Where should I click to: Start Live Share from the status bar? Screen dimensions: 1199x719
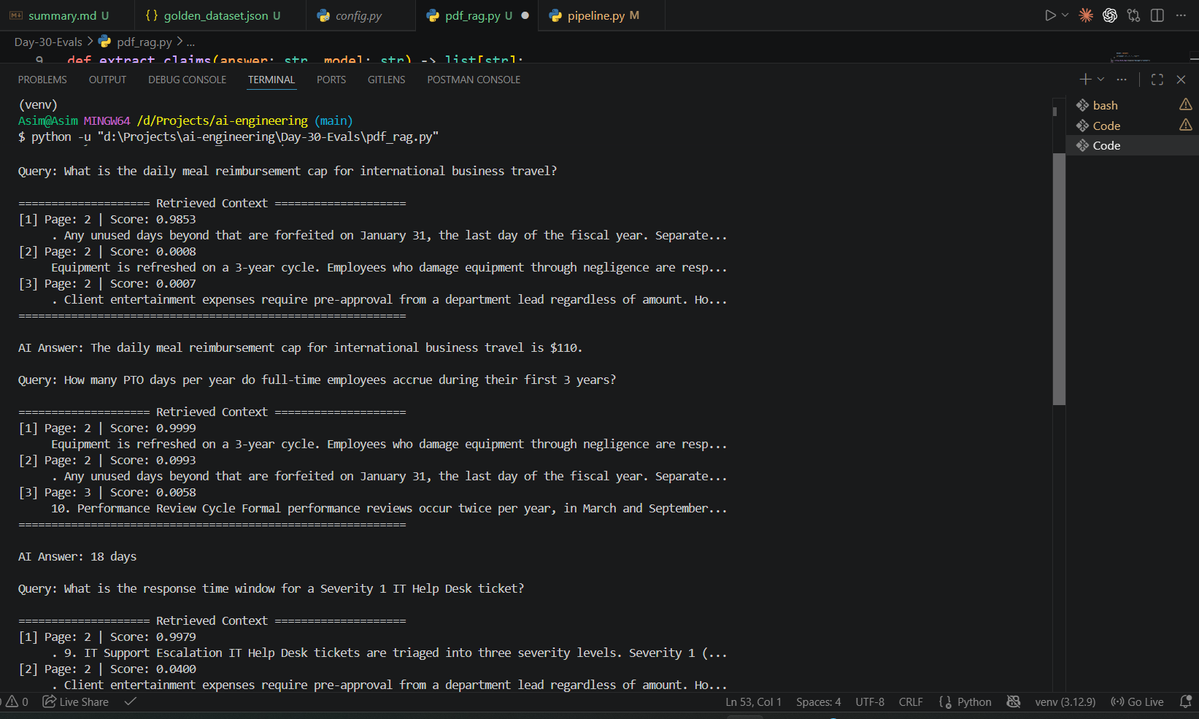75,701
